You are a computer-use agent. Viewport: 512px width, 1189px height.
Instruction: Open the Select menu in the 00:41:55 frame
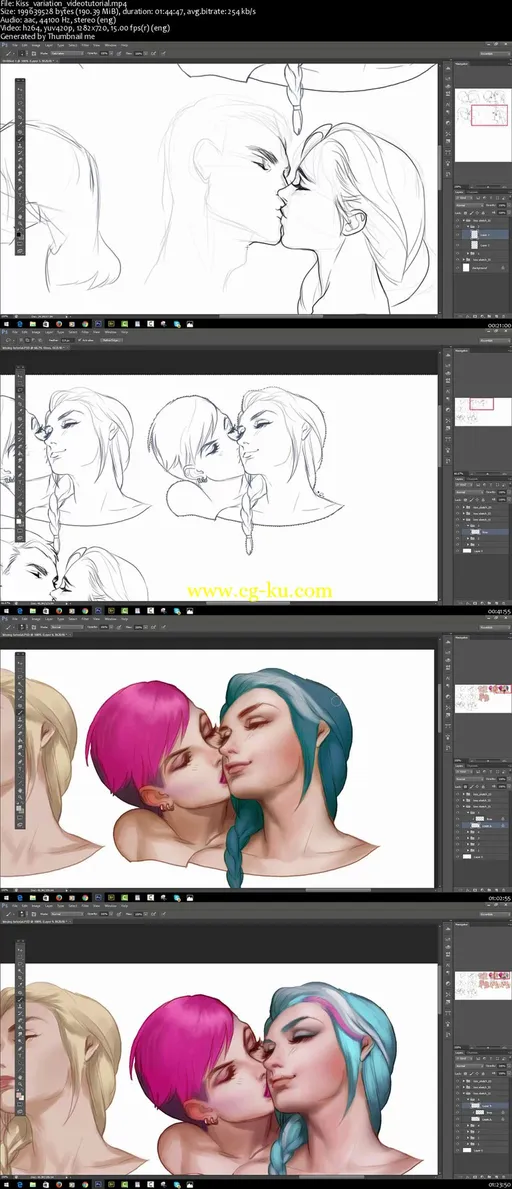(x=73, y=331)
